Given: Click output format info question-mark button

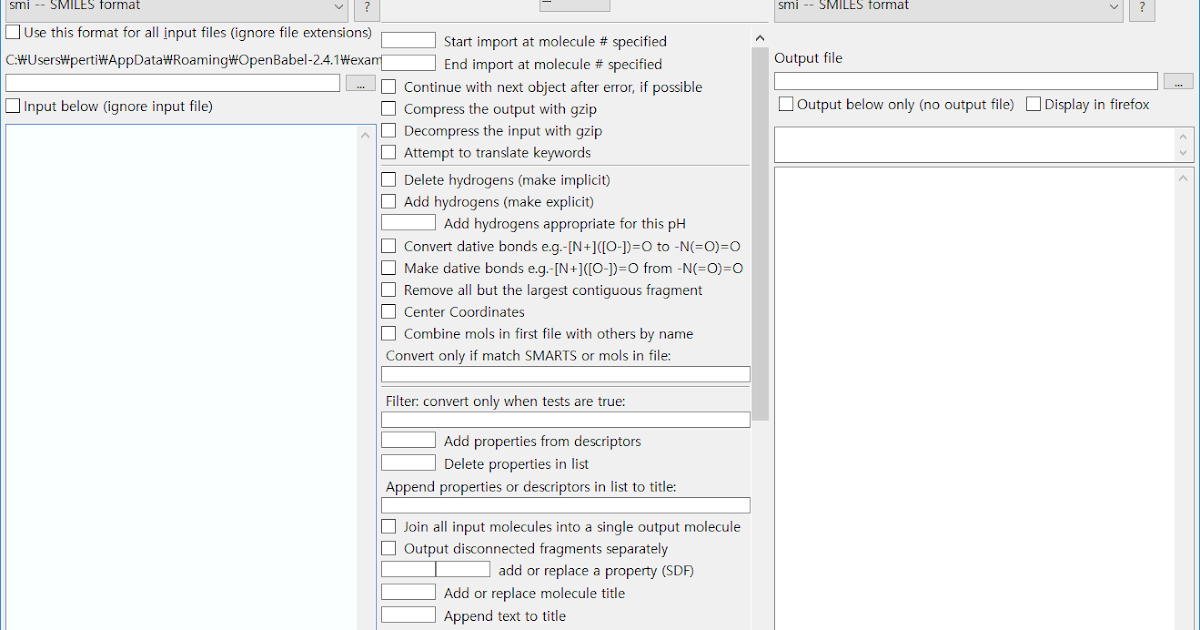Looking at the screenshot, I should click(x=1143, y=9).
